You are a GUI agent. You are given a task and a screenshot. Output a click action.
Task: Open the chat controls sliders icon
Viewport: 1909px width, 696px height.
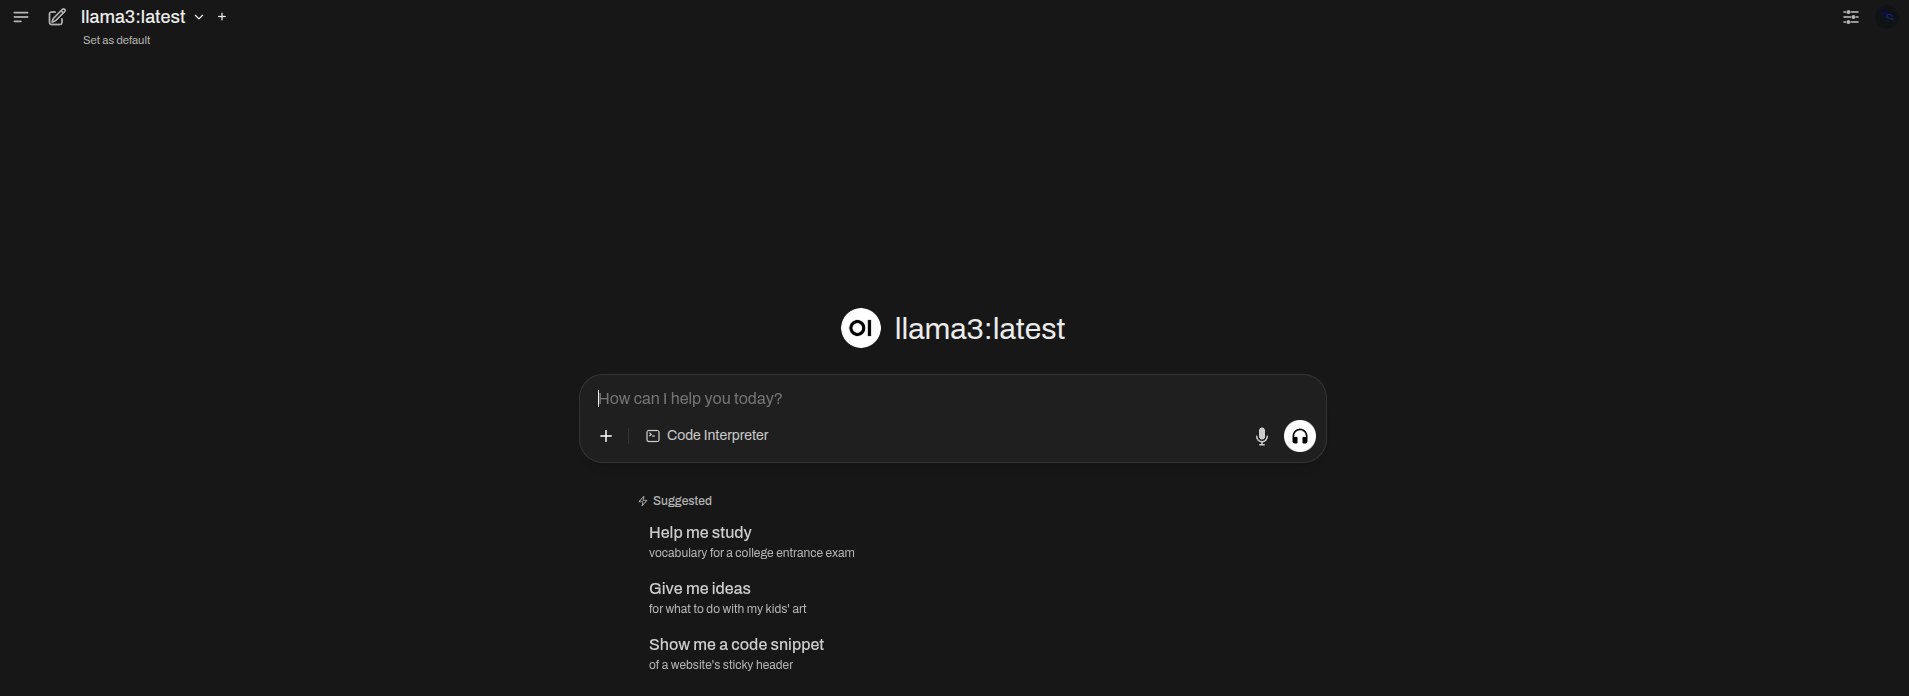pos(1851,17)
